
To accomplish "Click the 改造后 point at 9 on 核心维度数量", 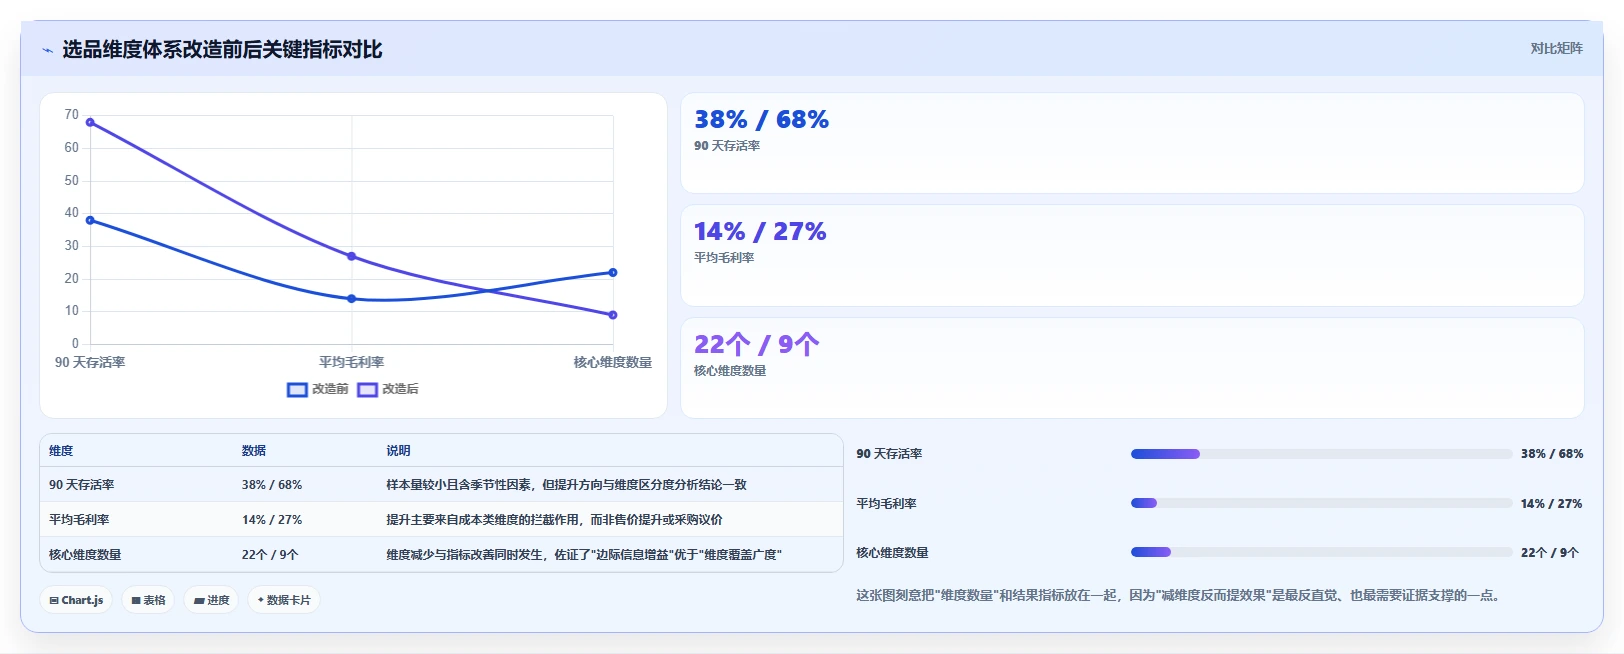I will (x=613, y=315).
